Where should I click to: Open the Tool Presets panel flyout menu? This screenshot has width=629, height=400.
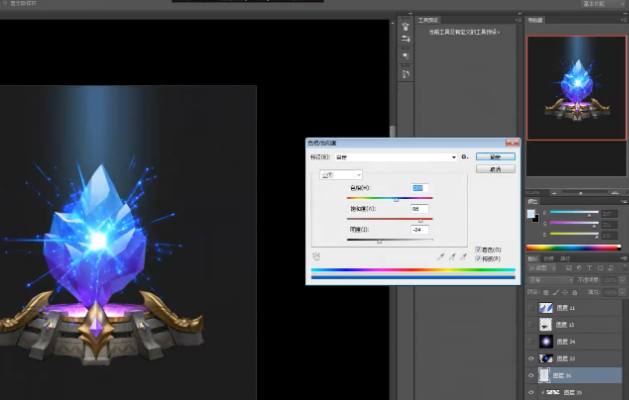(518, 20)
